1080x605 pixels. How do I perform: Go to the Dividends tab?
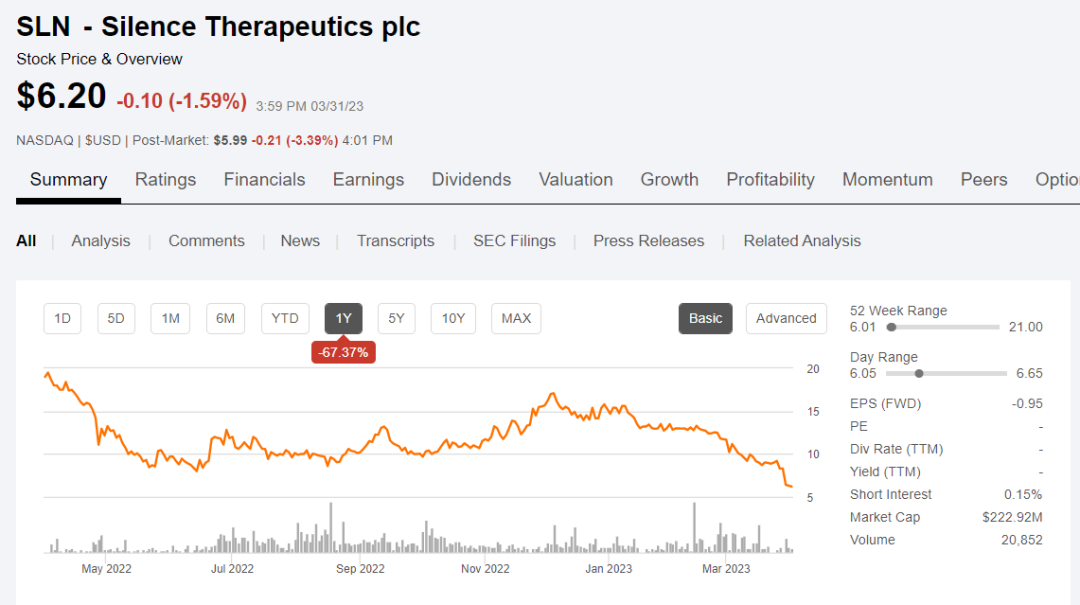[471, 180]
